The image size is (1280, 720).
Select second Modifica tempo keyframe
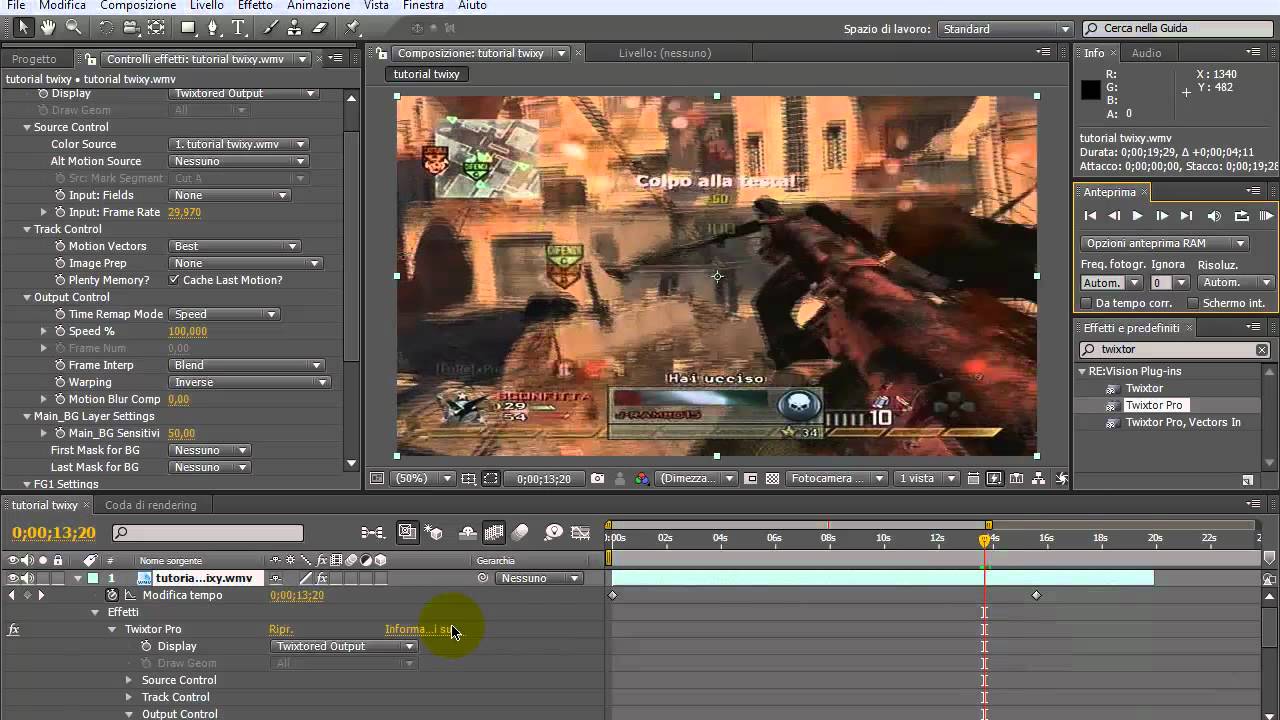pyautogui.click(x=1036, y=595)
